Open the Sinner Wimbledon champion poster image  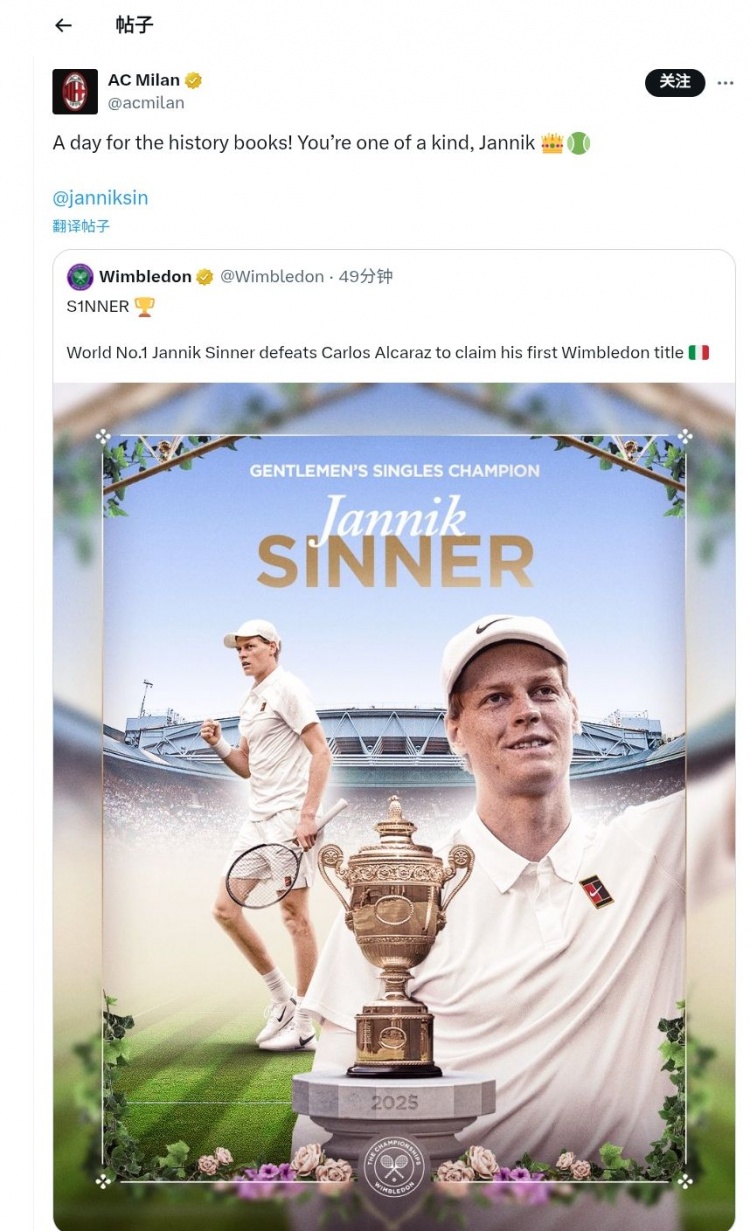click(x=394, y=800)
